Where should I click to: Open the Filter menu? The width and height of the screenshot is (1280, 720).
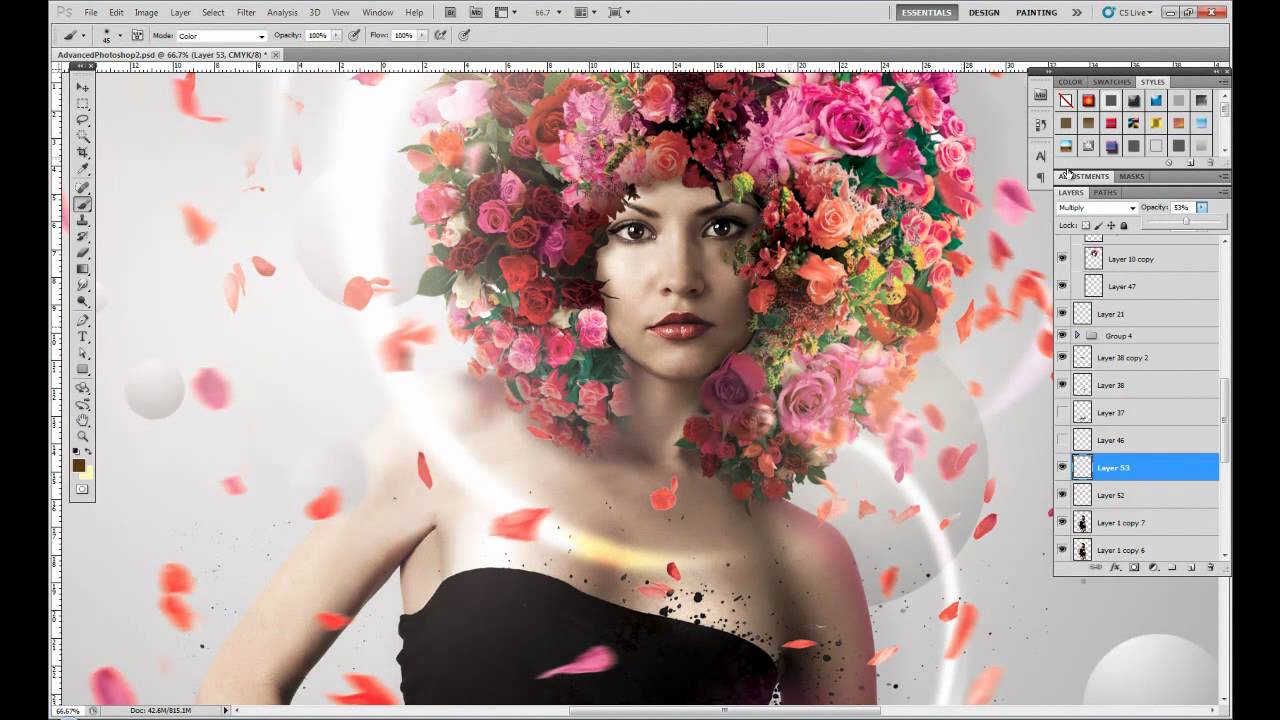246,12
